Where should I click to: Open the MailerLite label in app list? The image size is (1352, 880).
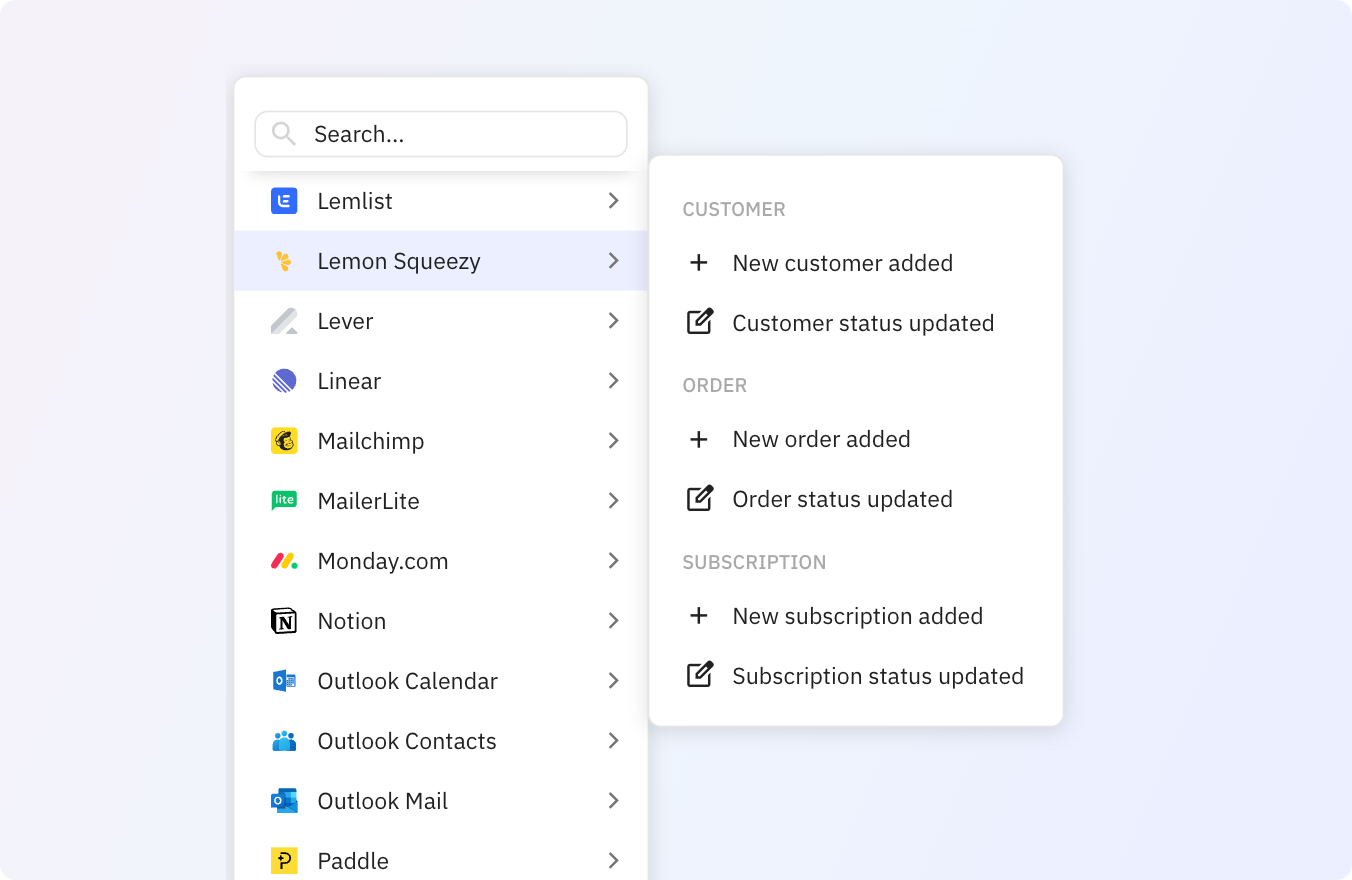pos(368,501)
